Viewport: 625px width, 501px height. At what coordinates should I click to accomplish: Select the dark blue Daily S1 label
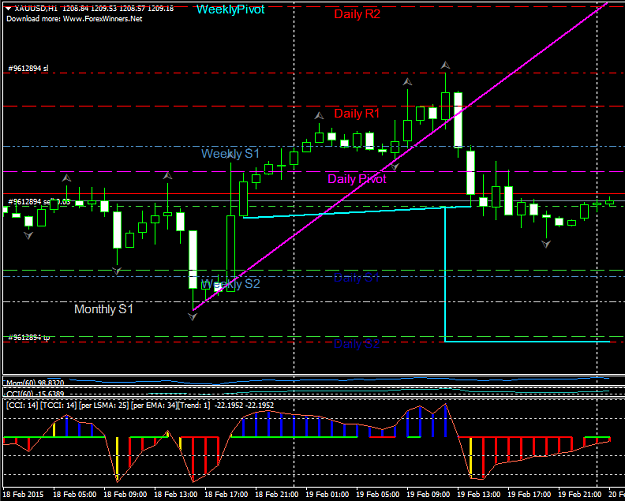[x=356, y=278]
